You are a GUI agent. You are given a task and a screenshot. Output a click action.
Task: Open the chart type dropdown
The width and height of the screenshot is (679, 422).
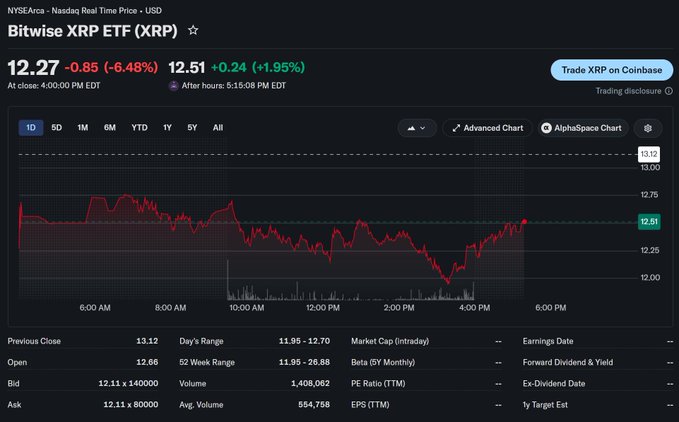417,128
